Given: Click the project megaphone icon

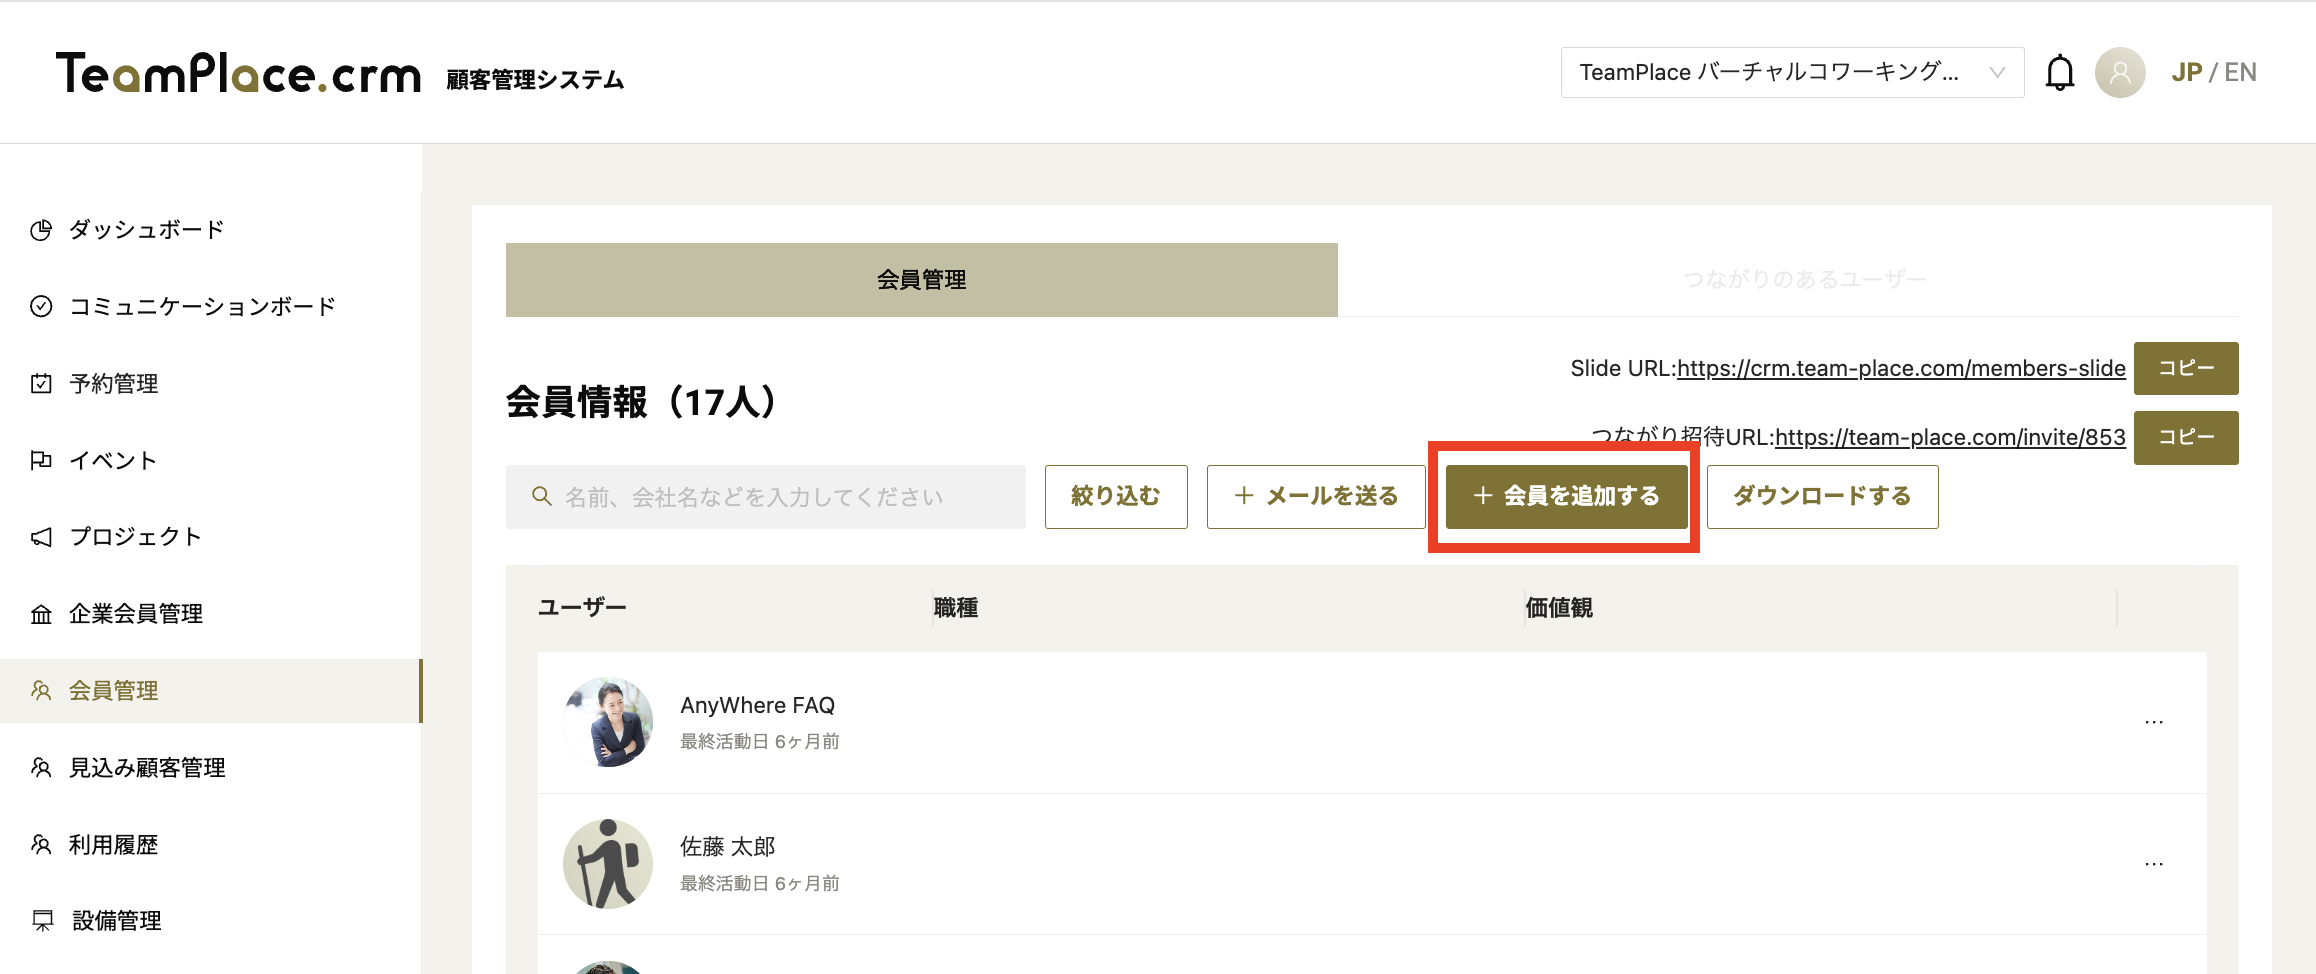Looking at the screenshot, I should [41, 537].
